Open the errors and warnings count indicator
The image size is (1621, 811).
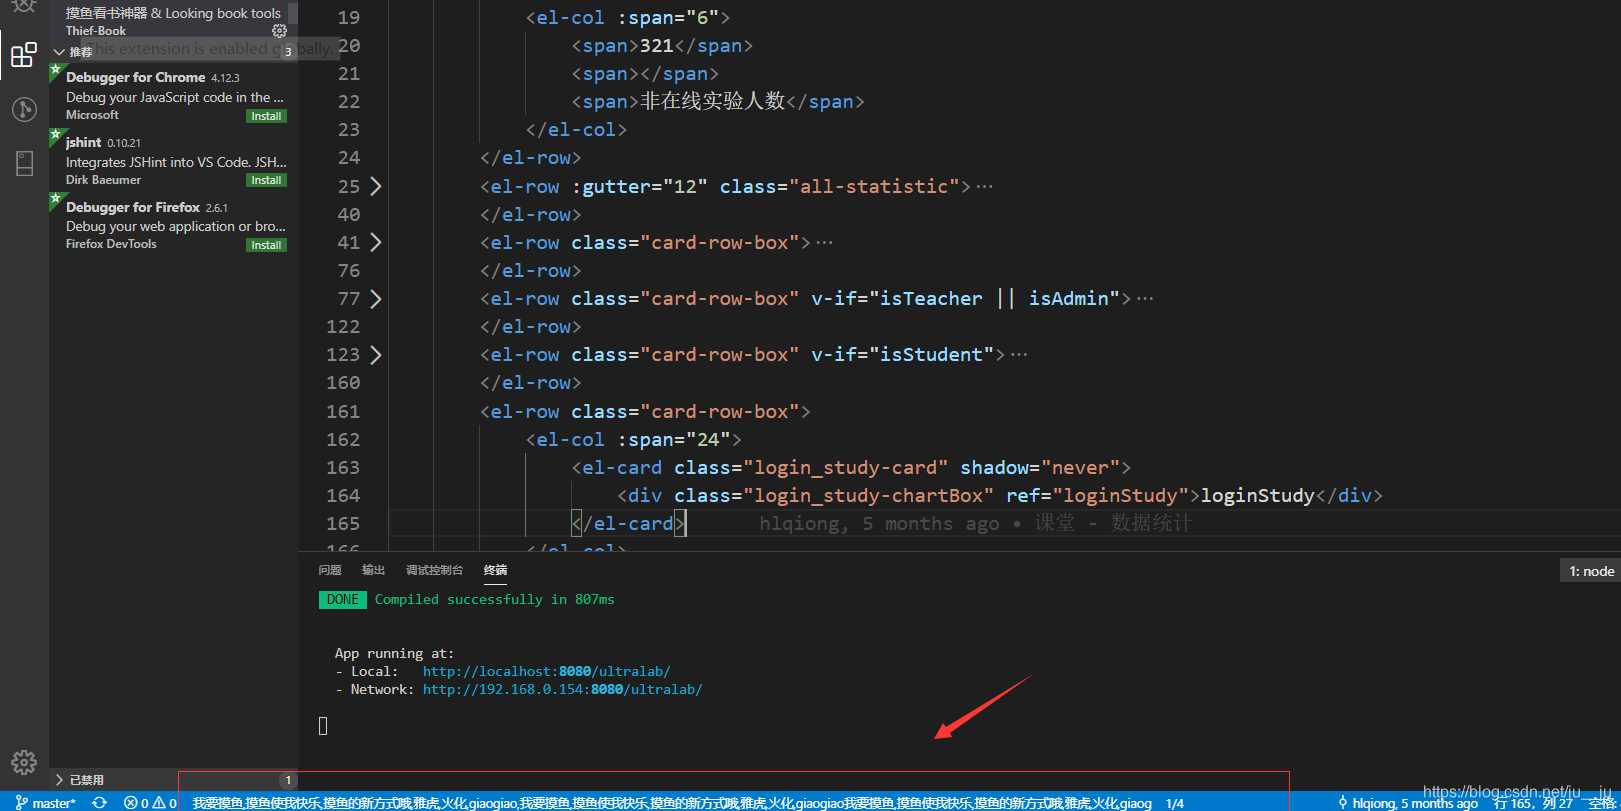point(150,803)
